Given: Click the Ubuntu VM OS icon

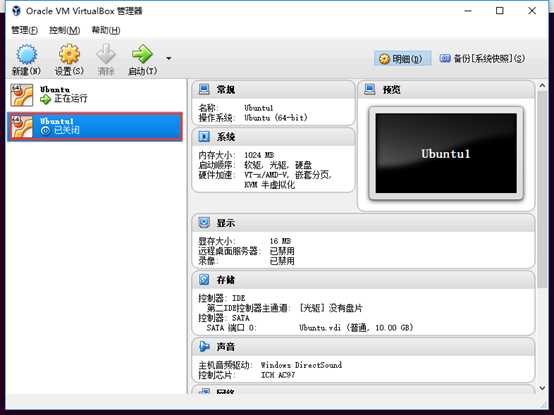Looking at the screenshot, I should pyautogui.click(x=22, y=95).
